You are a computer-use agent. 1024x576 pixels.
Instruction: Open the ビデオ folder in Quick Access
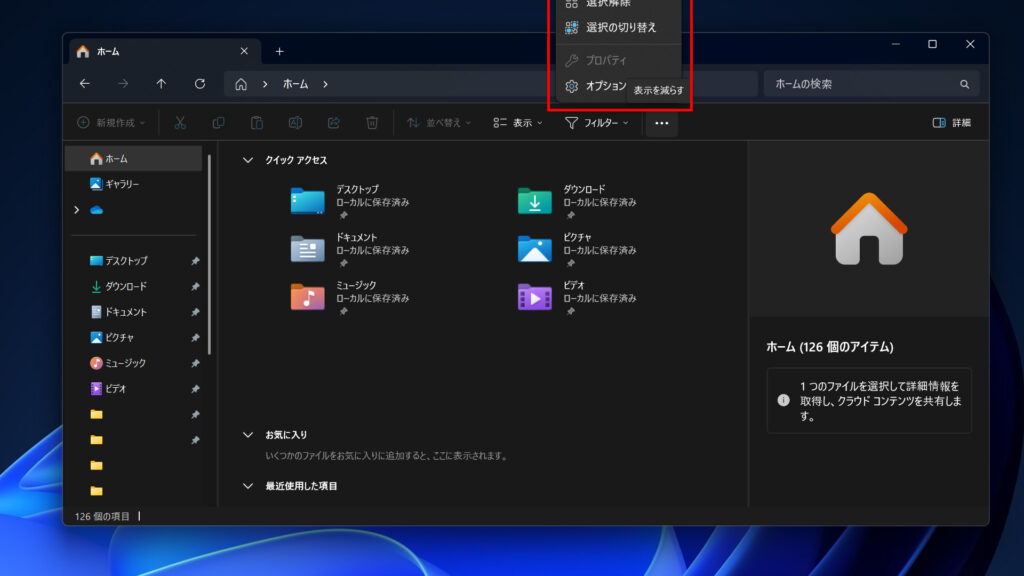[x=577, y=297]
